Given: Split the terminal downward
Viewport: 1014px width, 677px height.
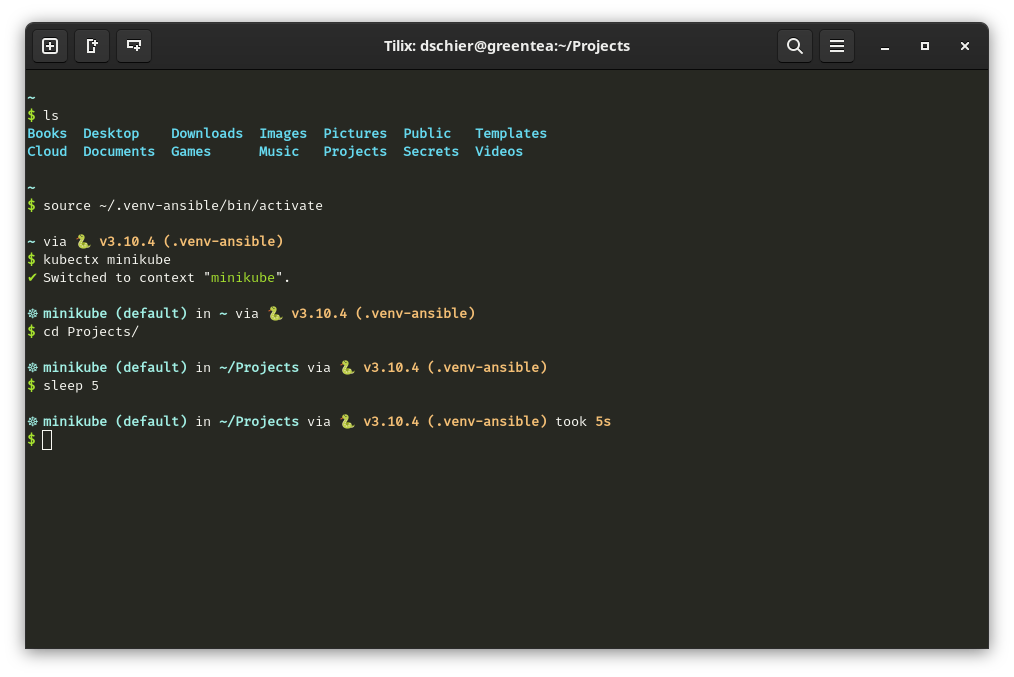Looking at the screenshot, I should (134, 45).
